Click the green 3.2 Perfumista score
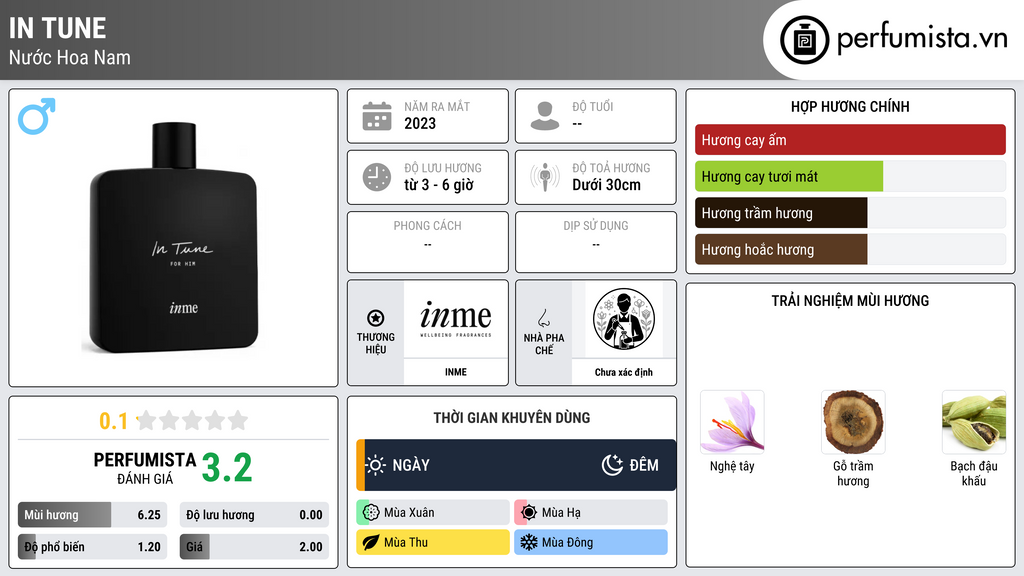Viewport: 1024px width, 576px height. coord(227,468)
